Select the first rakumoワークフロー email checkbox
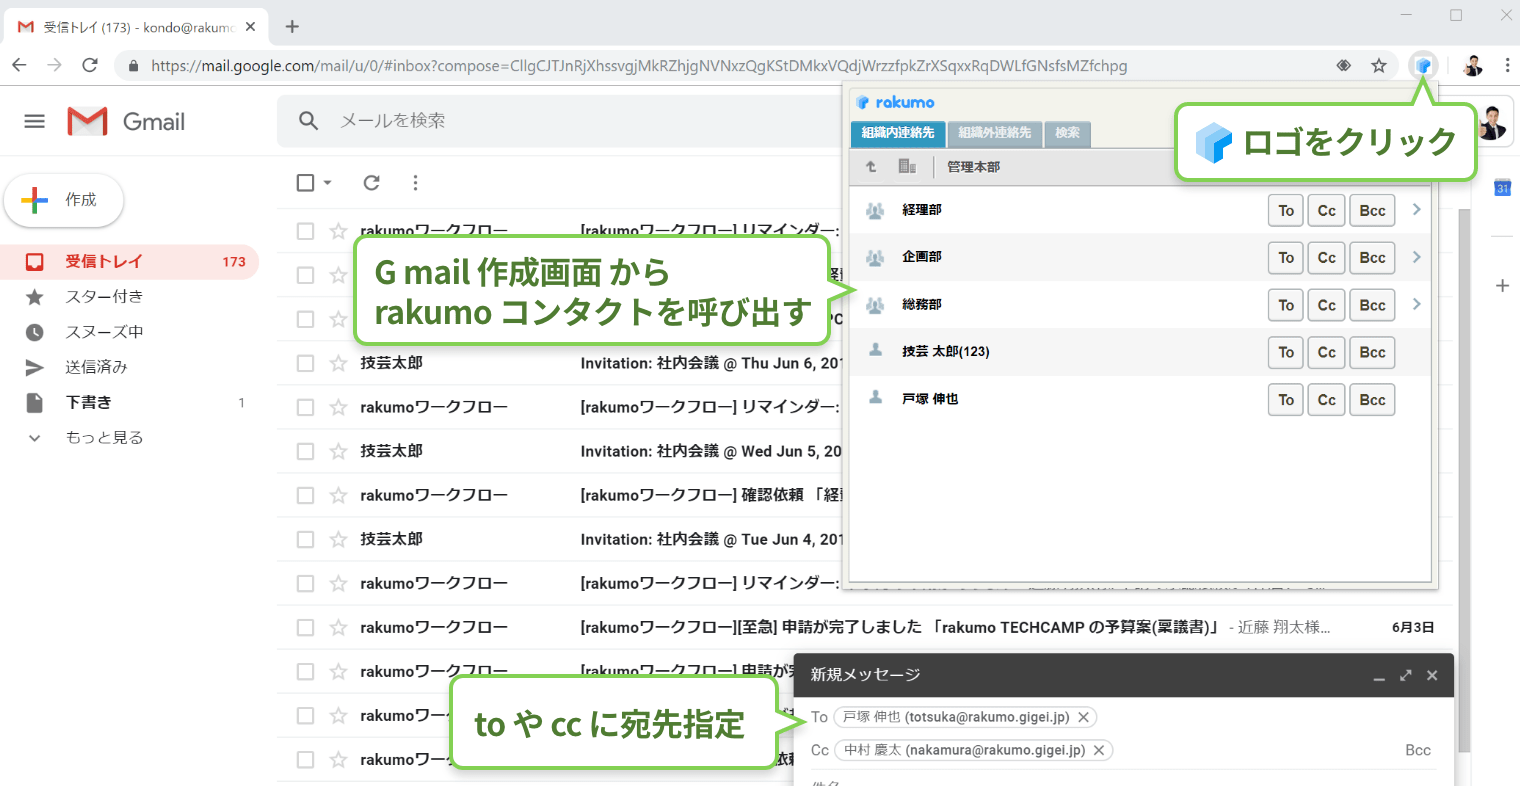 (305, 231)
